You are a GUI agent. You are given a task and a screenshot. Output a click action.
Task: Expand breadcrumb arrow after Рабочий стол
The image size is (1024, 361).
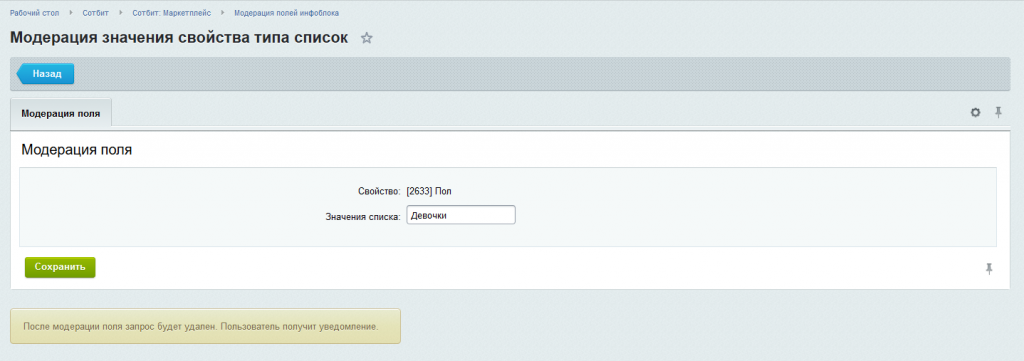71,13
